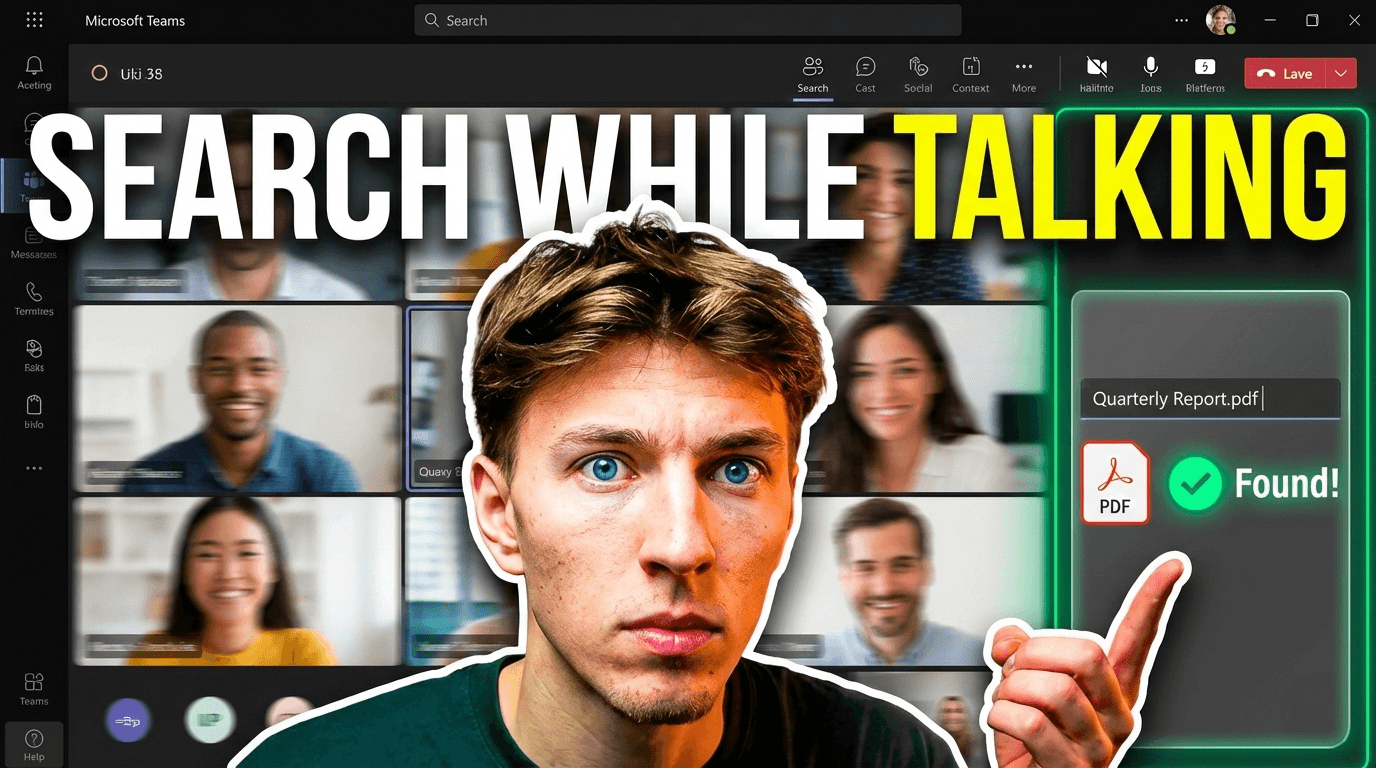Open the More meeting options
The width and height of the screenshot is (1376, 768).
tap(1024, 75)
